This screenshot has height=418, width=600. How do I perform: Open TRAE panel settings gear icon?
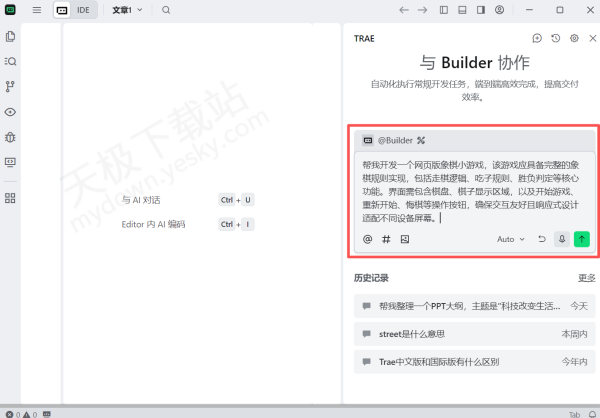(574, 38)
